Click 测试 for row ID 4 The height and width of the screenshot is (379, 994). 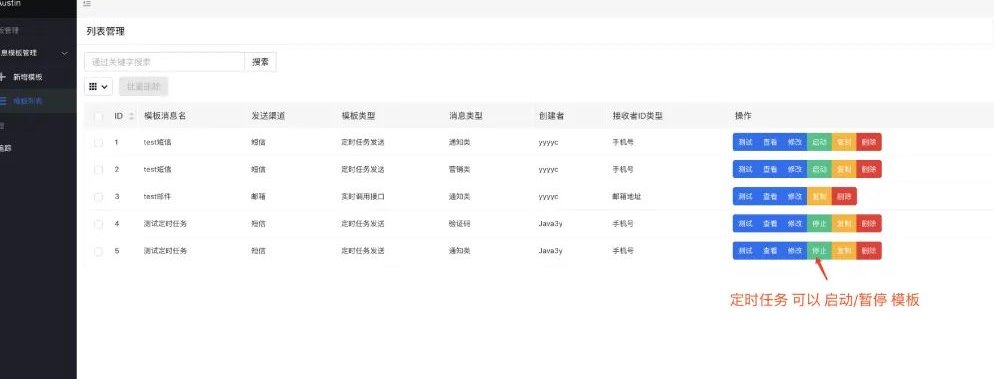point(746,224)
